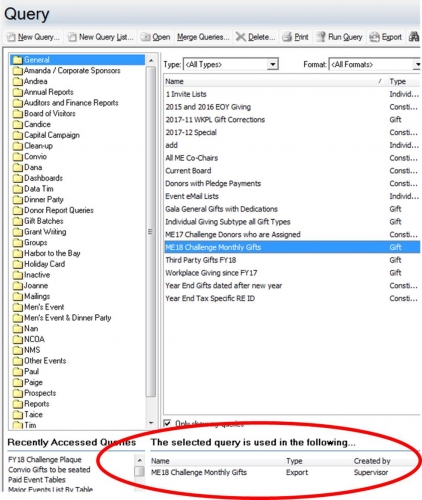This screenshot has width=422, height=500.
Task: Click the Merge Queries toolbar button
Action: pos(203,37)
